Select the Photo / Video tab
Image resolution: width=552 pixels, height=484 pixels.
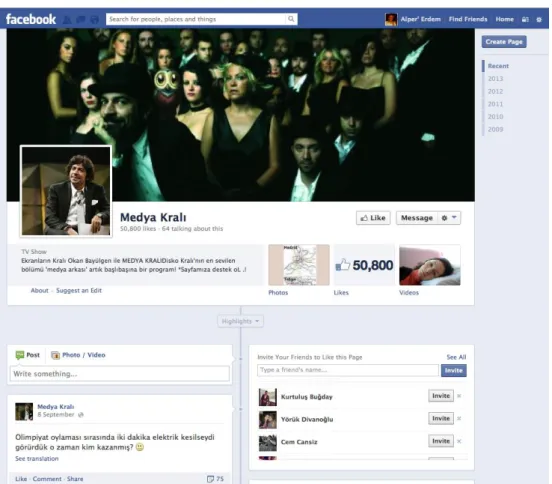[78, 355]
